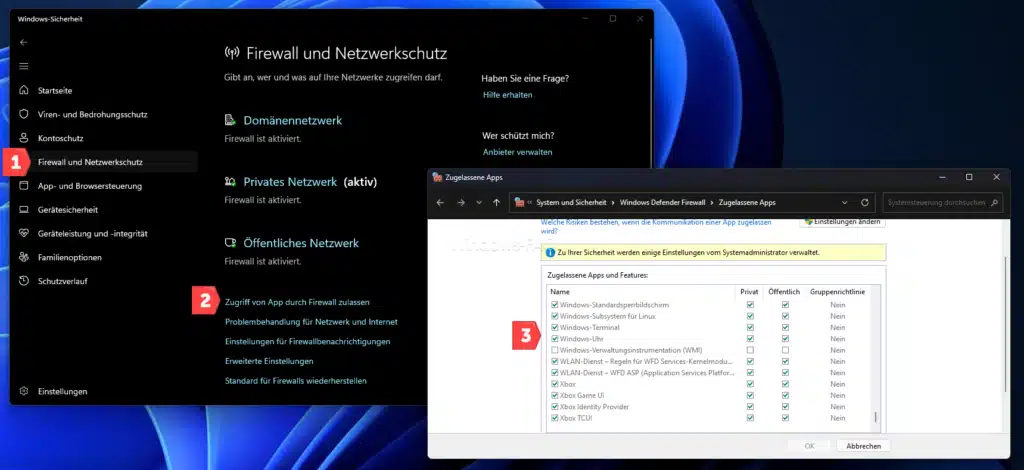Click the Öffentliches Netzwerk icon
This screenshot has width=1024, height=470.
point(230,243)
